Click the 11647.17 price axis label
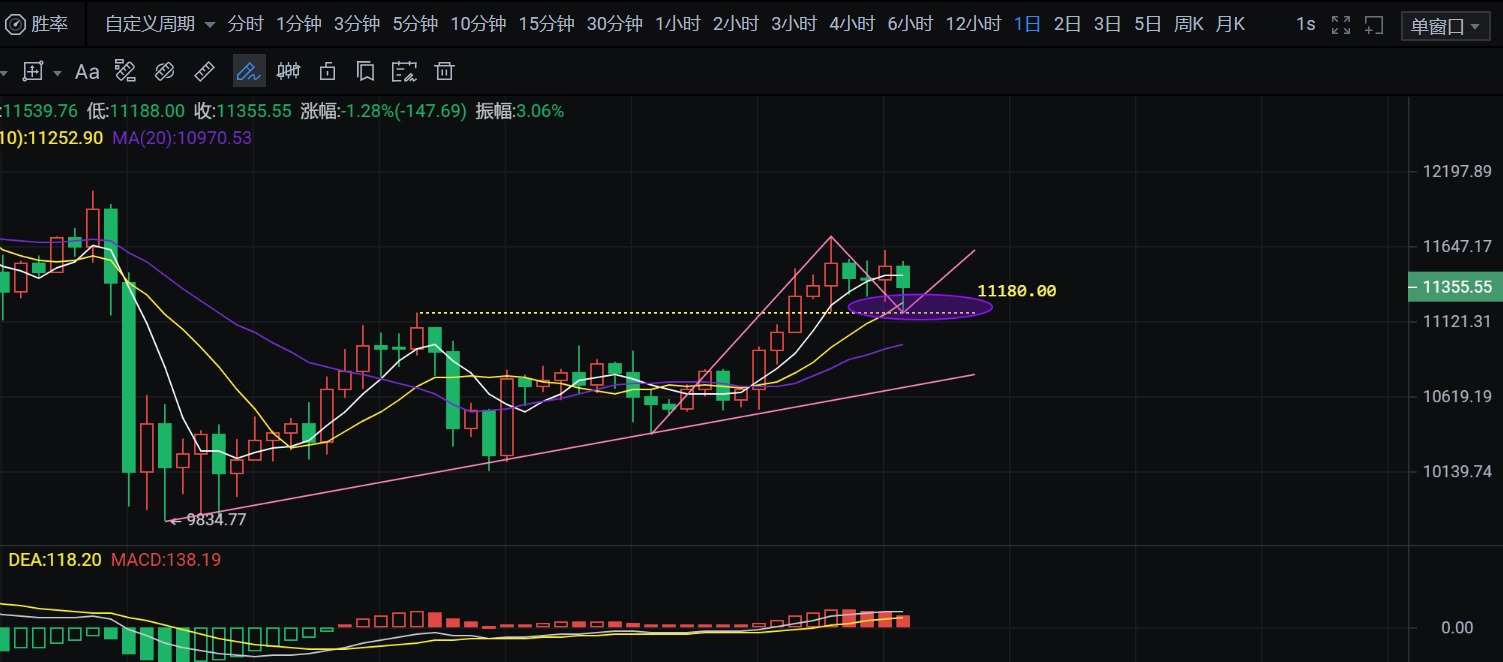 (1457, 246)
